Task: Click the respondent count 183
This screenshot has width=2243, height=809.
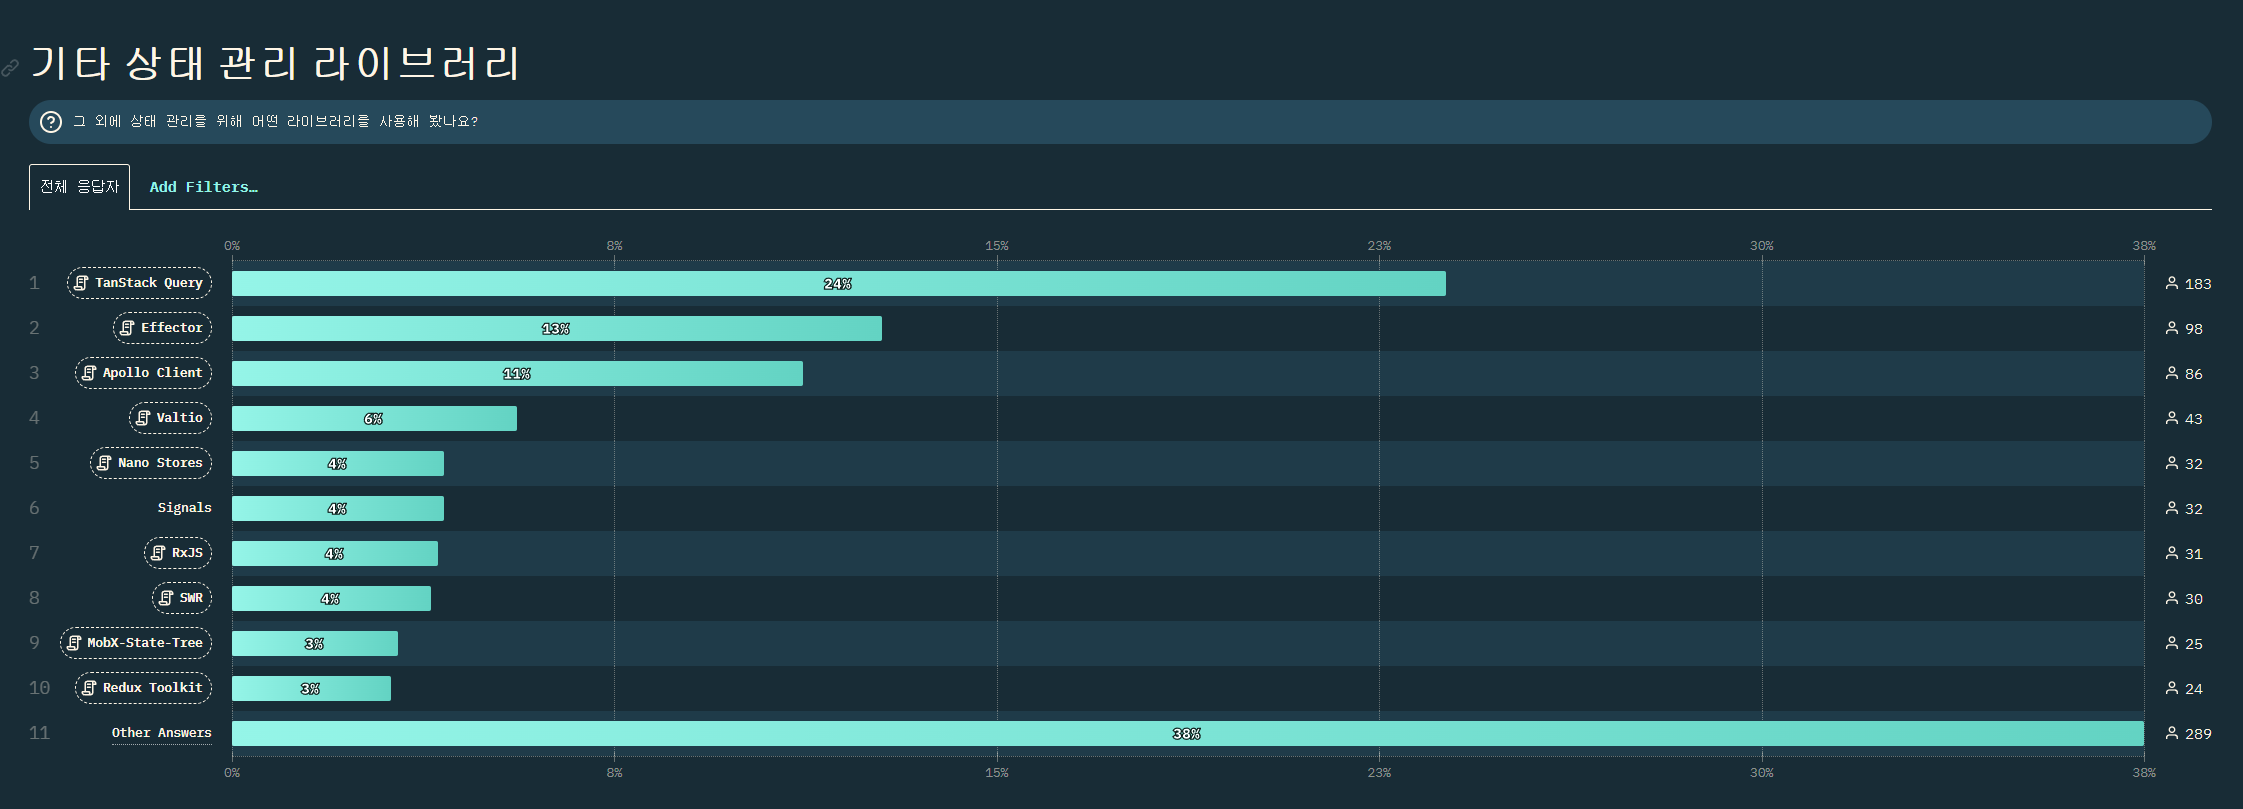Action: [x=2198, y=284]
